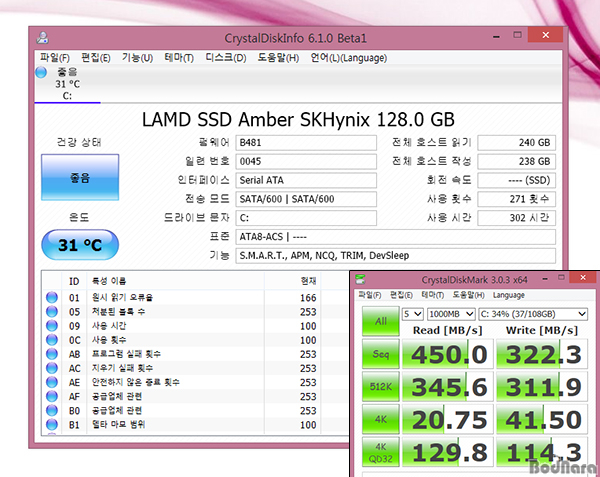Run the Seq benchmark test

pos(380,354)
